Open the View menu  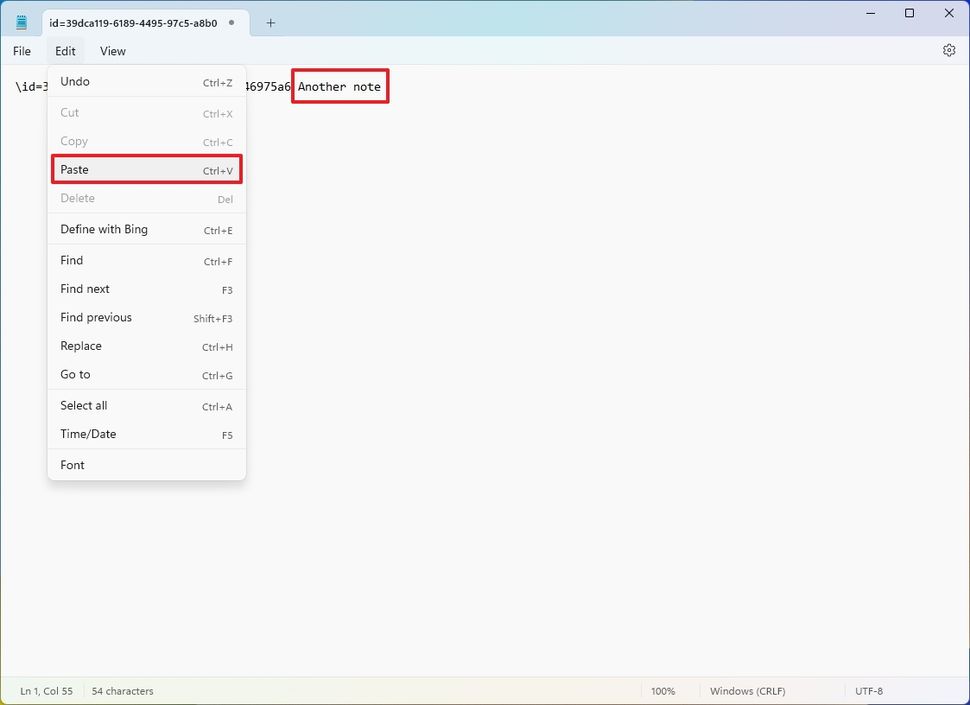[112, 50]
